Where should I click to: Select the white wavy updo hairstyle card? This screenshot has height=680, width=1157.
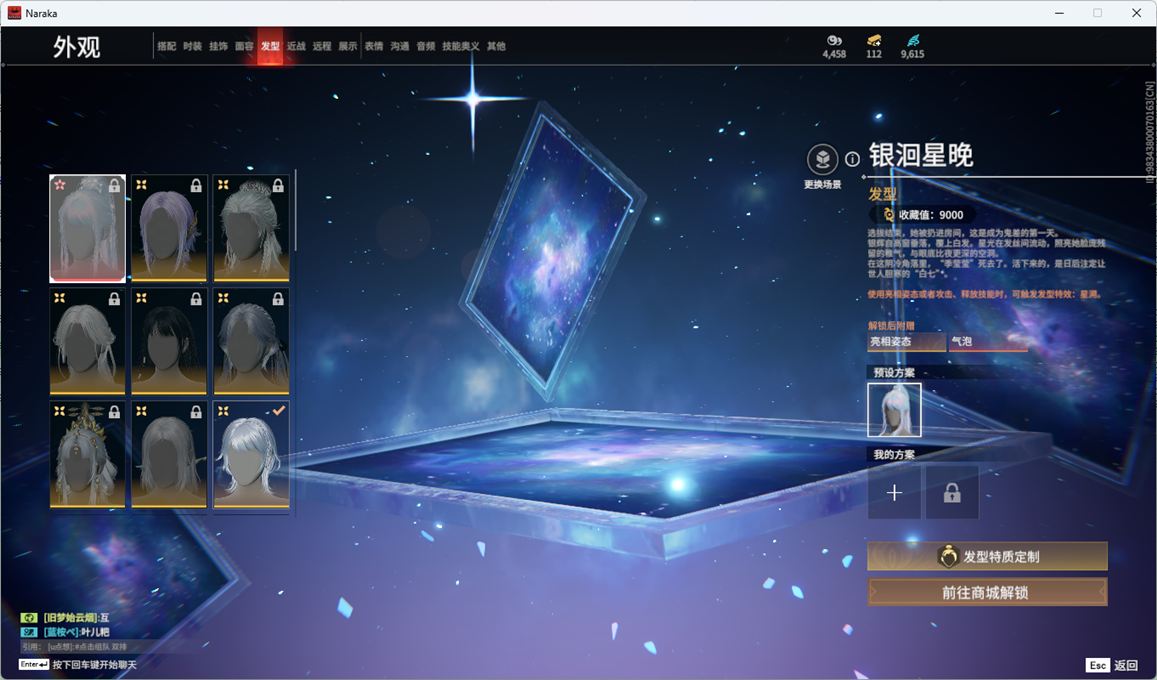click(87, 341)
